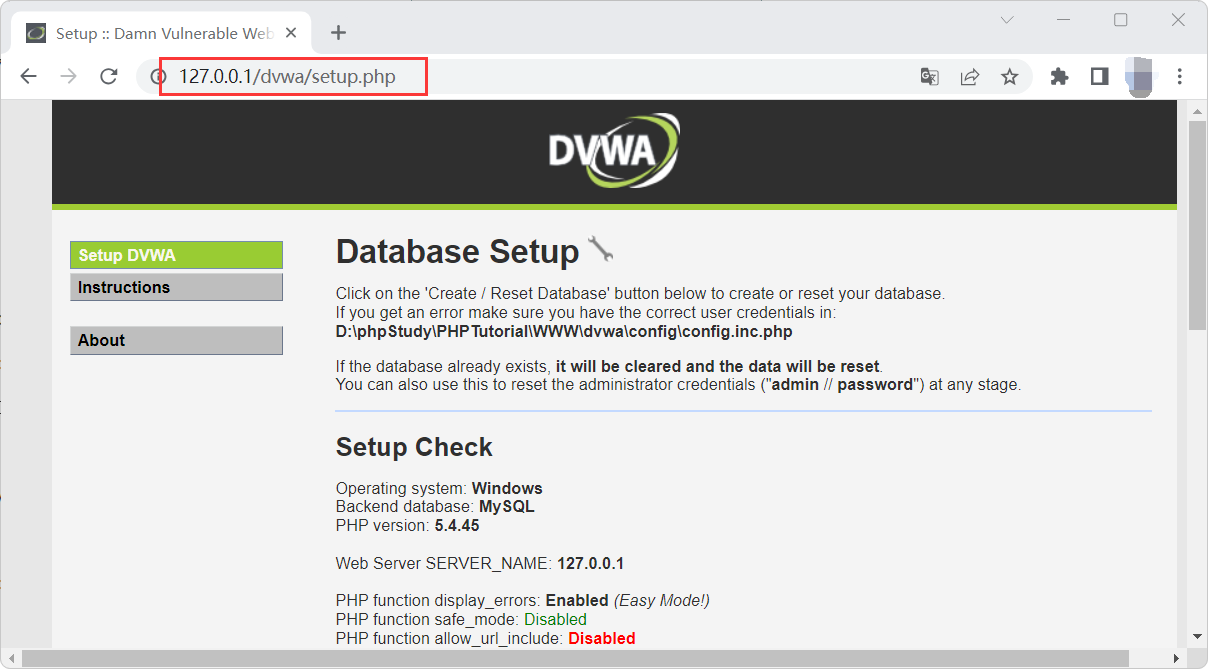Click the browser forward arrow
1208x669 pixels.
[69, 76]
